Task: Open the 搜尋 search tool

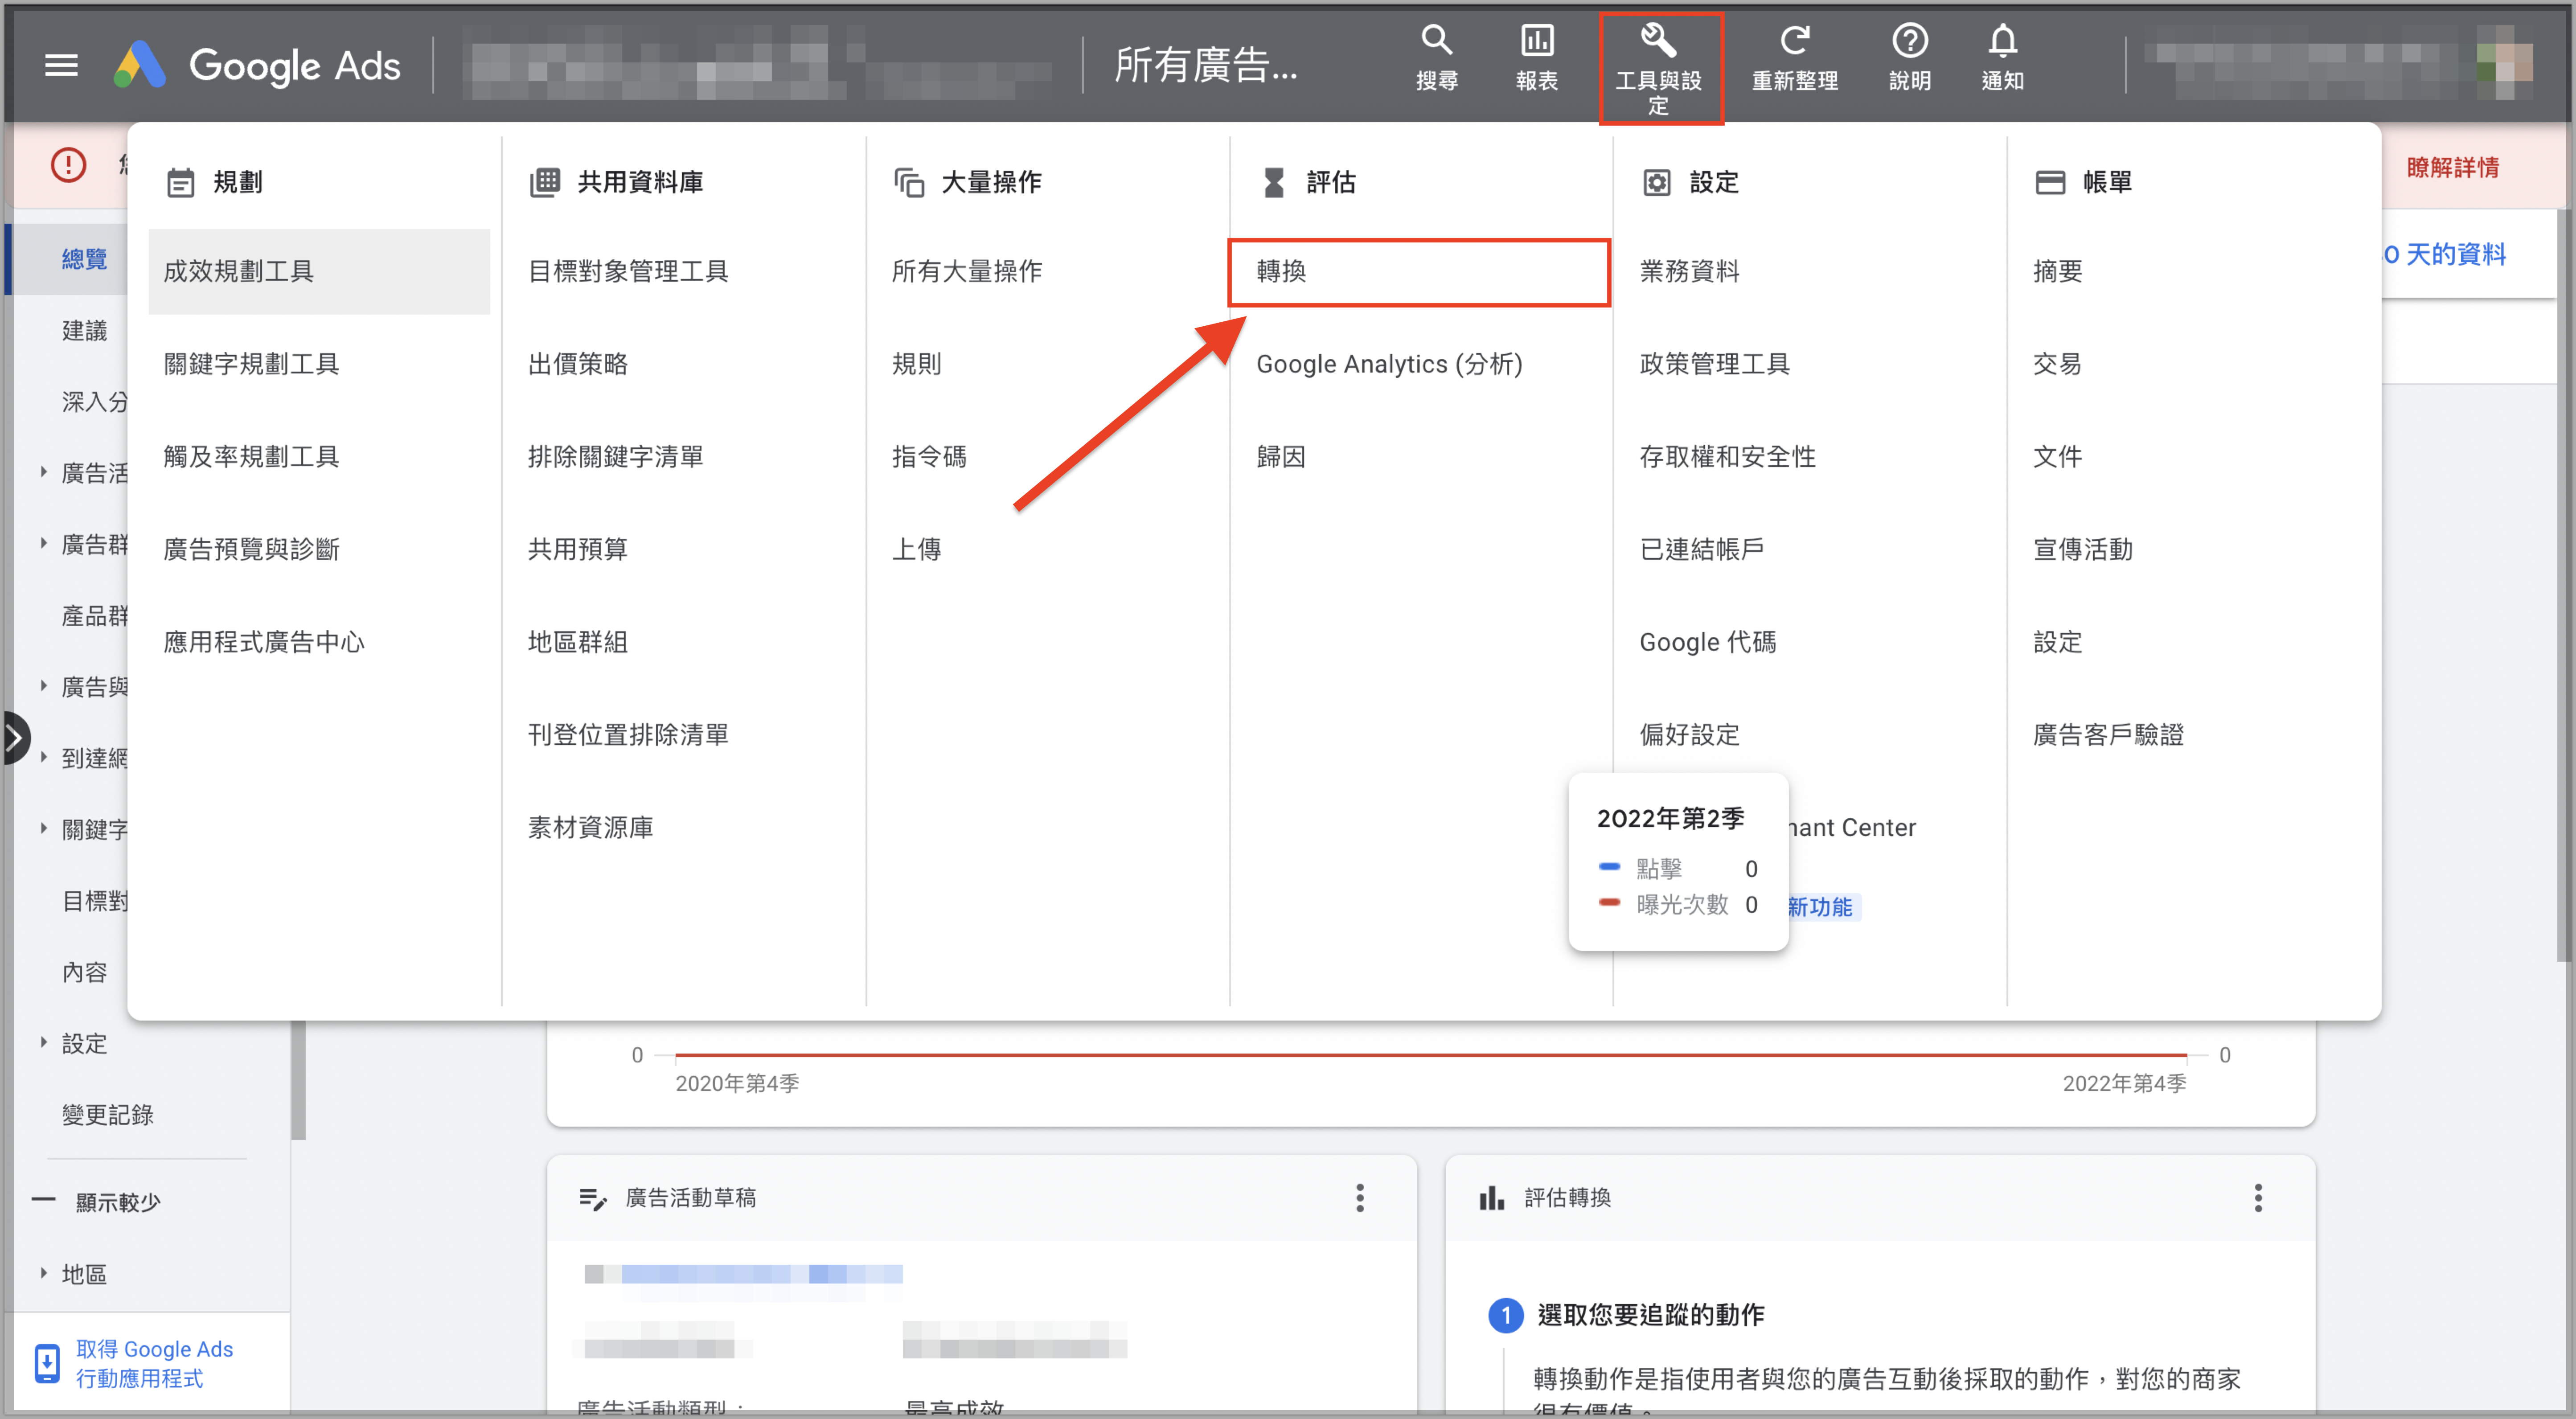Action: [1437, 59]
